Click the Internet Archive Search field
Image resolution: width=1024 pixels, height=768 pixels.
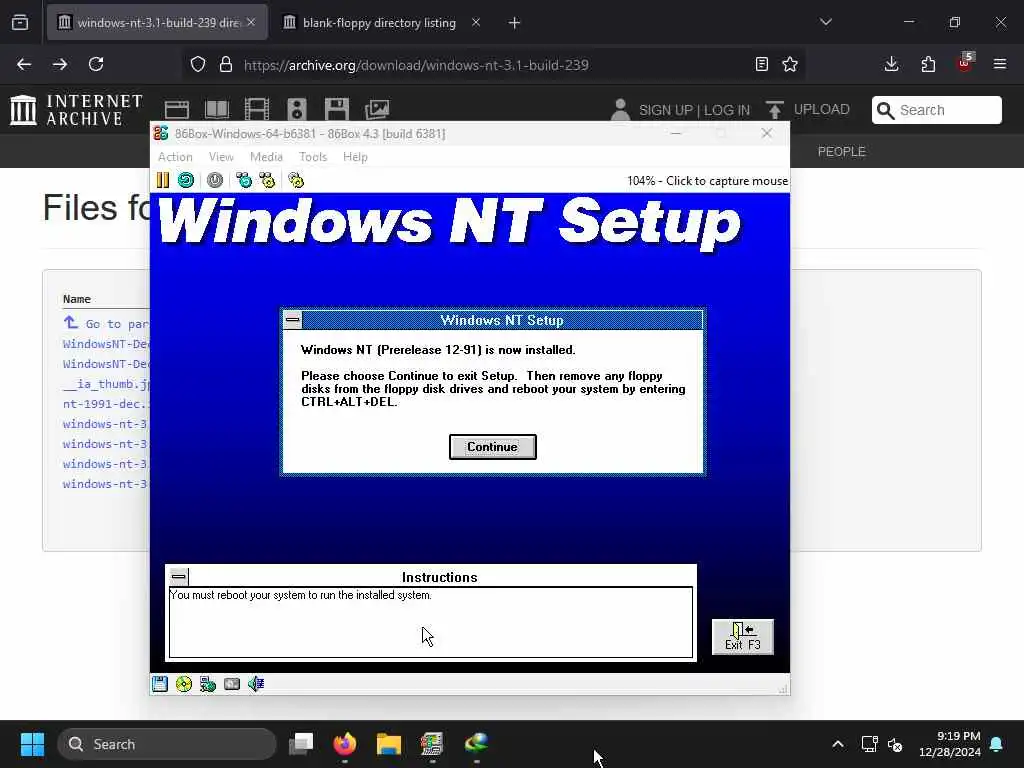click(936, 110)
